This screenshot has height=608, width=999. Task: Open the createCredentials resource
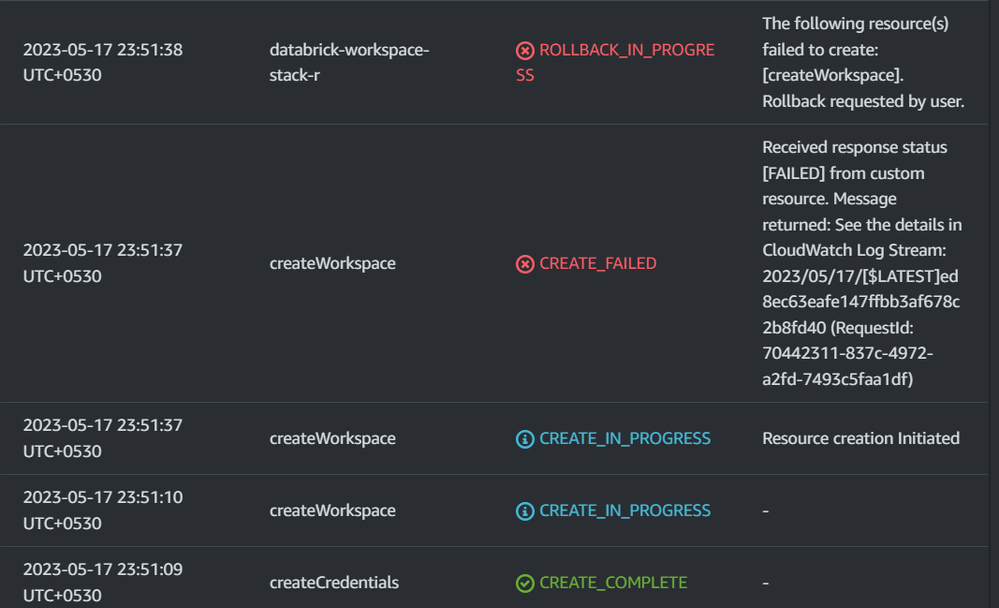(334, 583)
